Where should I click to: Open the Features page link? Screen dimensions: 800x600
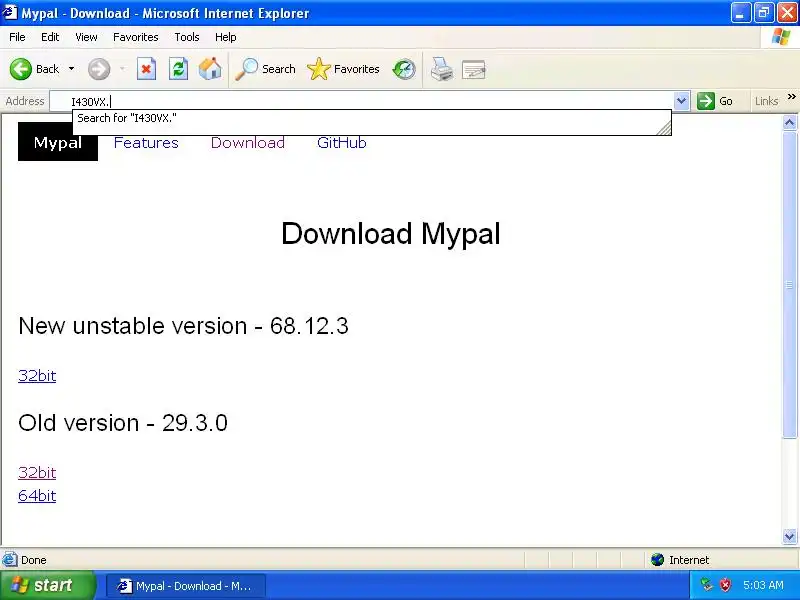[x=146, y=142]
